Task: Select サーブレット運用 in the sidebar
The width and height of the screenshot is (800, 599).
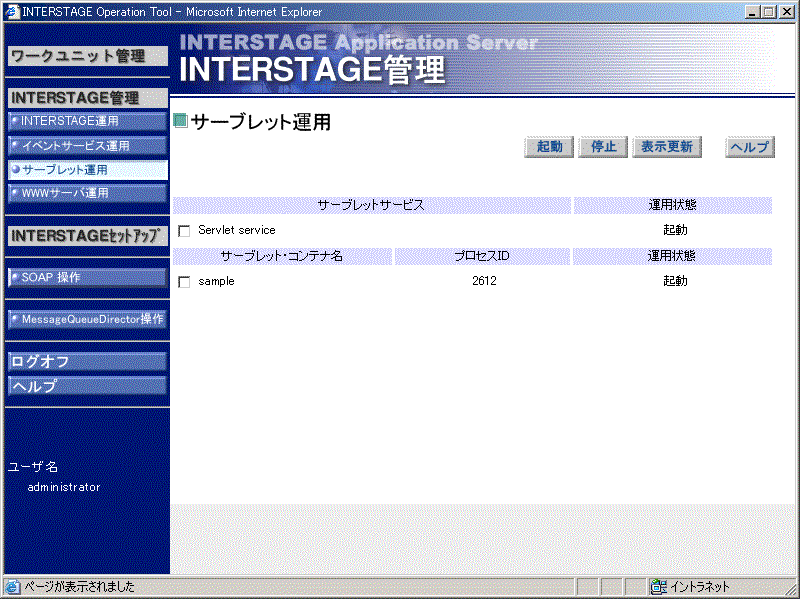Action: [88, 170]
